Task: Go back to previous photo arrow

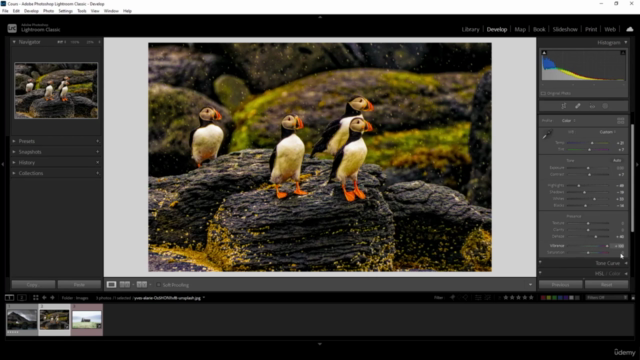Action: point(44,298)
